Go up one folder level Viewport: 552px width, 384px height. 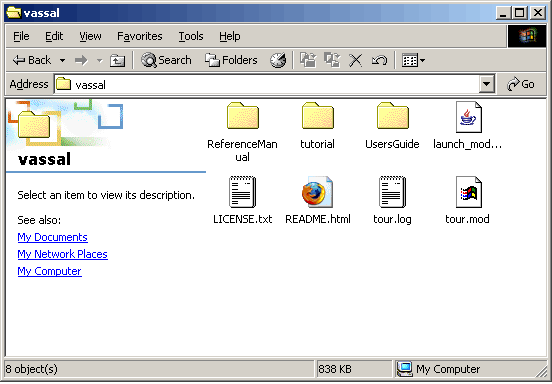click(x=117, y=60)
